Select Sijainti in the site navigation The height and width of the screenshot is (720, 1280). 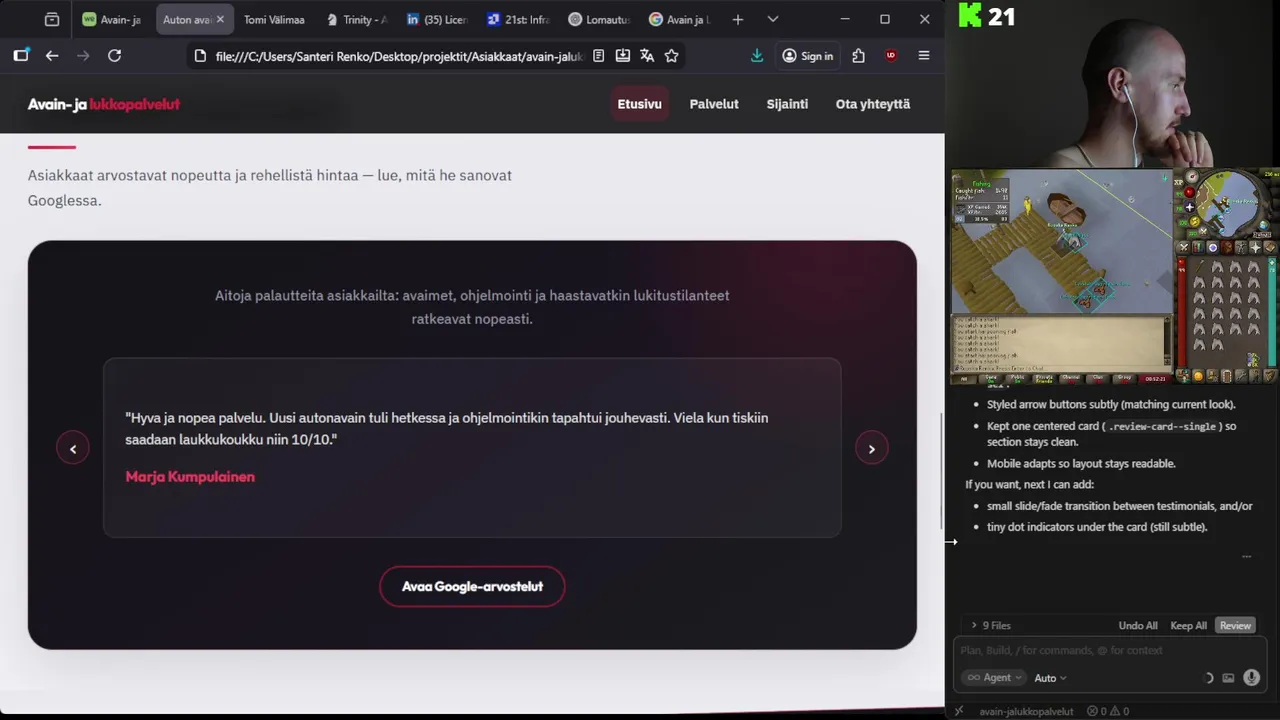pos(787,104)
